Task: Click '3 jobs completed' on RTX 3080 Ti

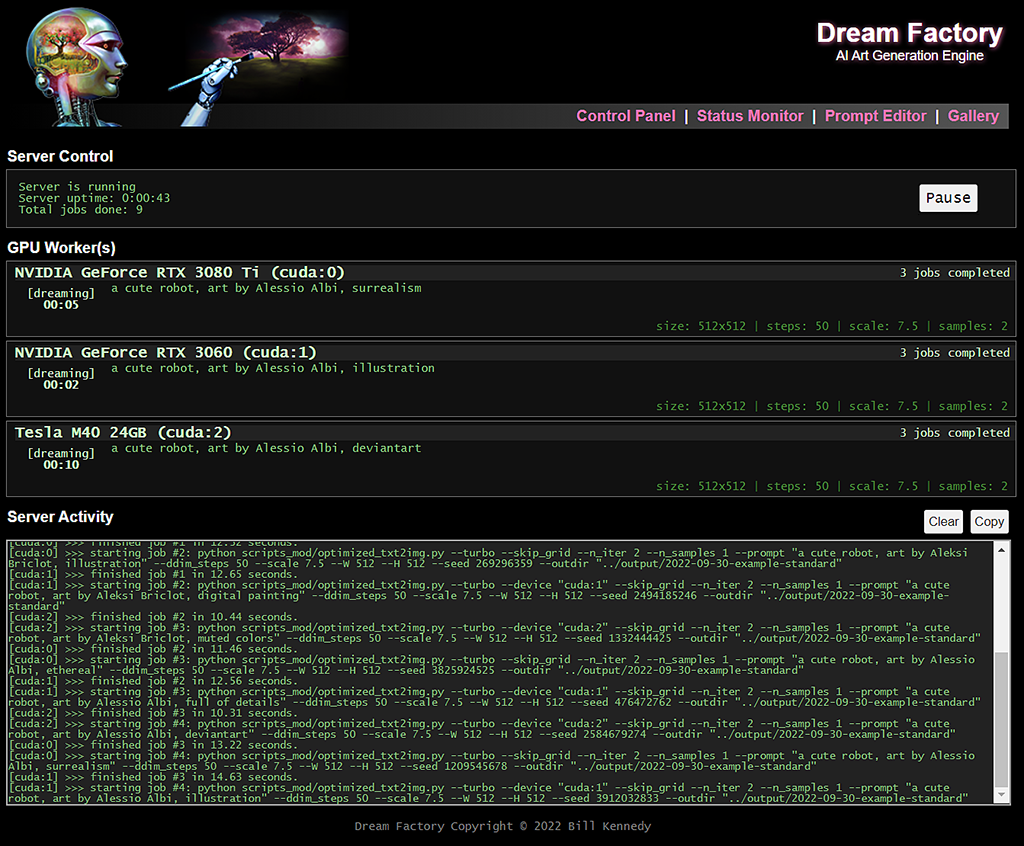Action: tap(954, 272)
